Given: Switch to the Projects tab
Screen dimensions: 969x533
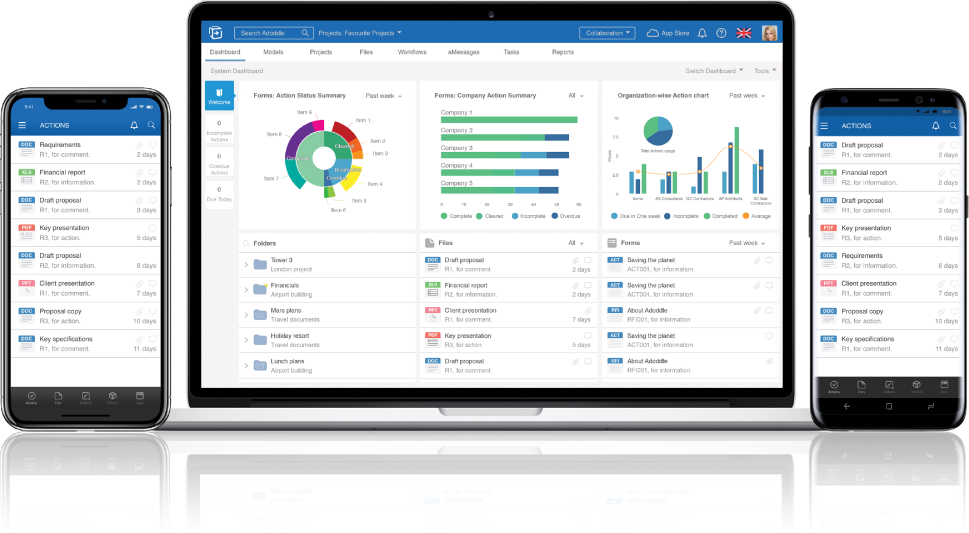Looking at the screenshot, I should point(321,52).
